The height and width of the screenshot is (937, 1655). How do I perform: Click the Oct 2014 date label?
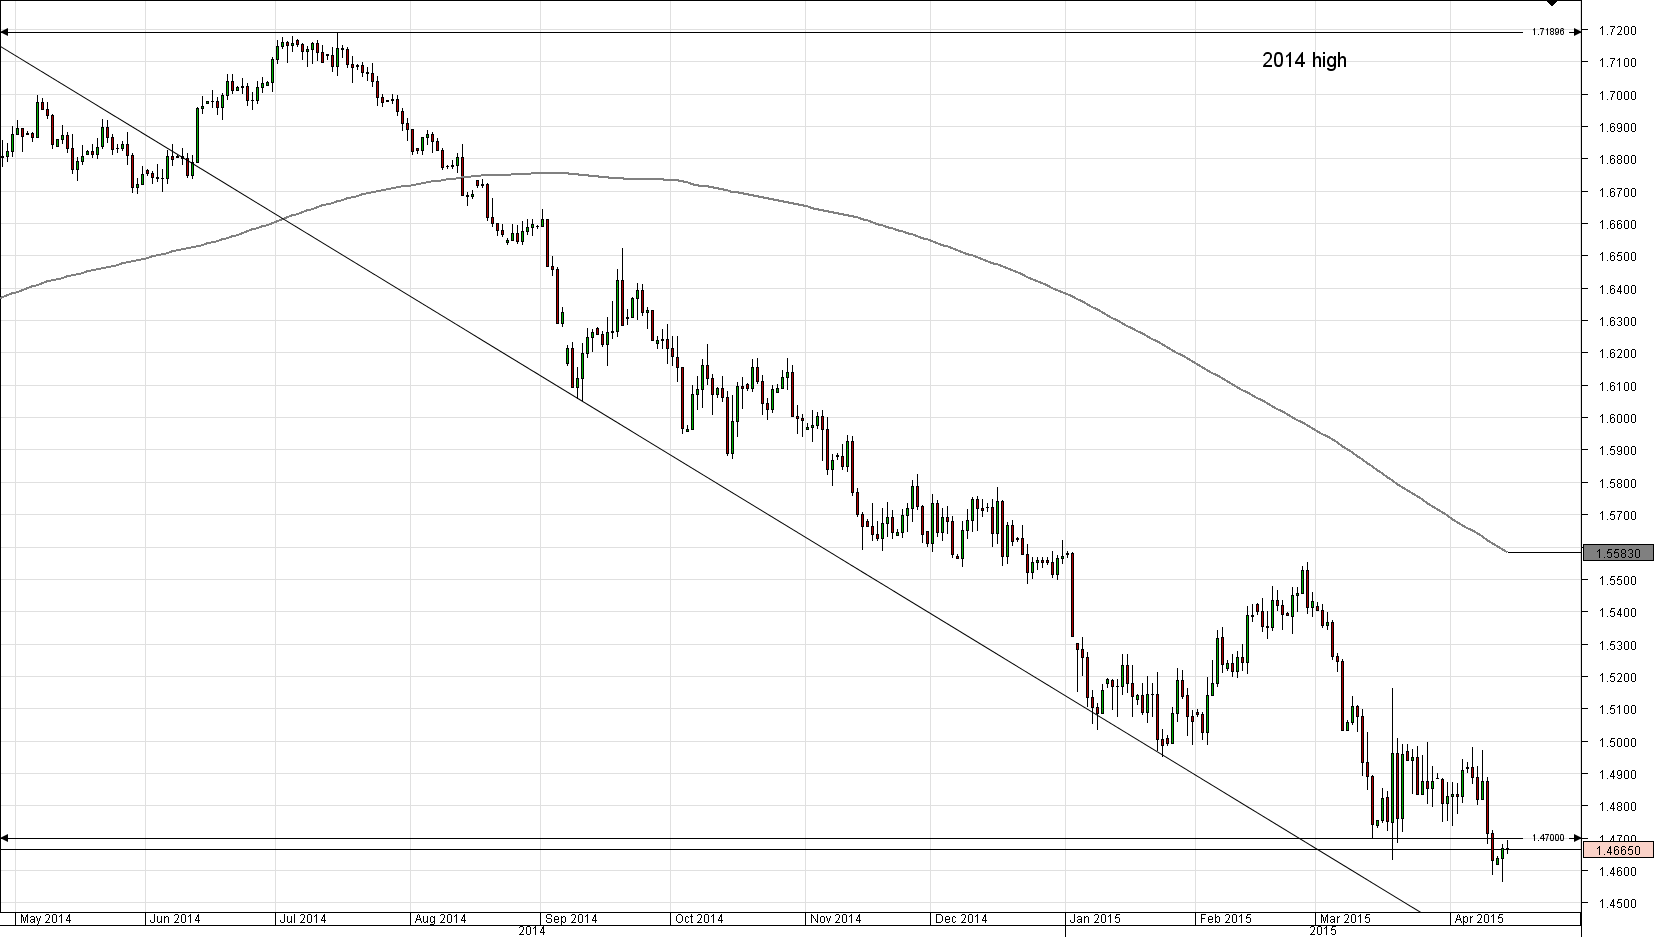pos(698,918)
